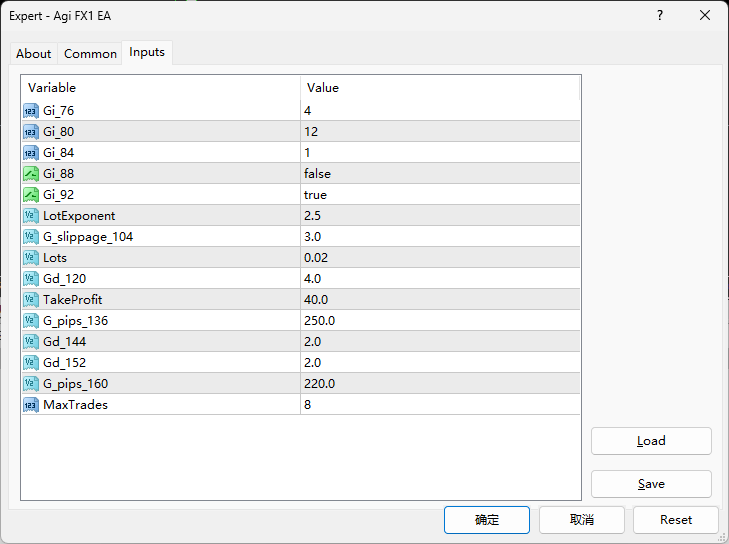Edit the MaxTrades value 8

pos(440,405)
